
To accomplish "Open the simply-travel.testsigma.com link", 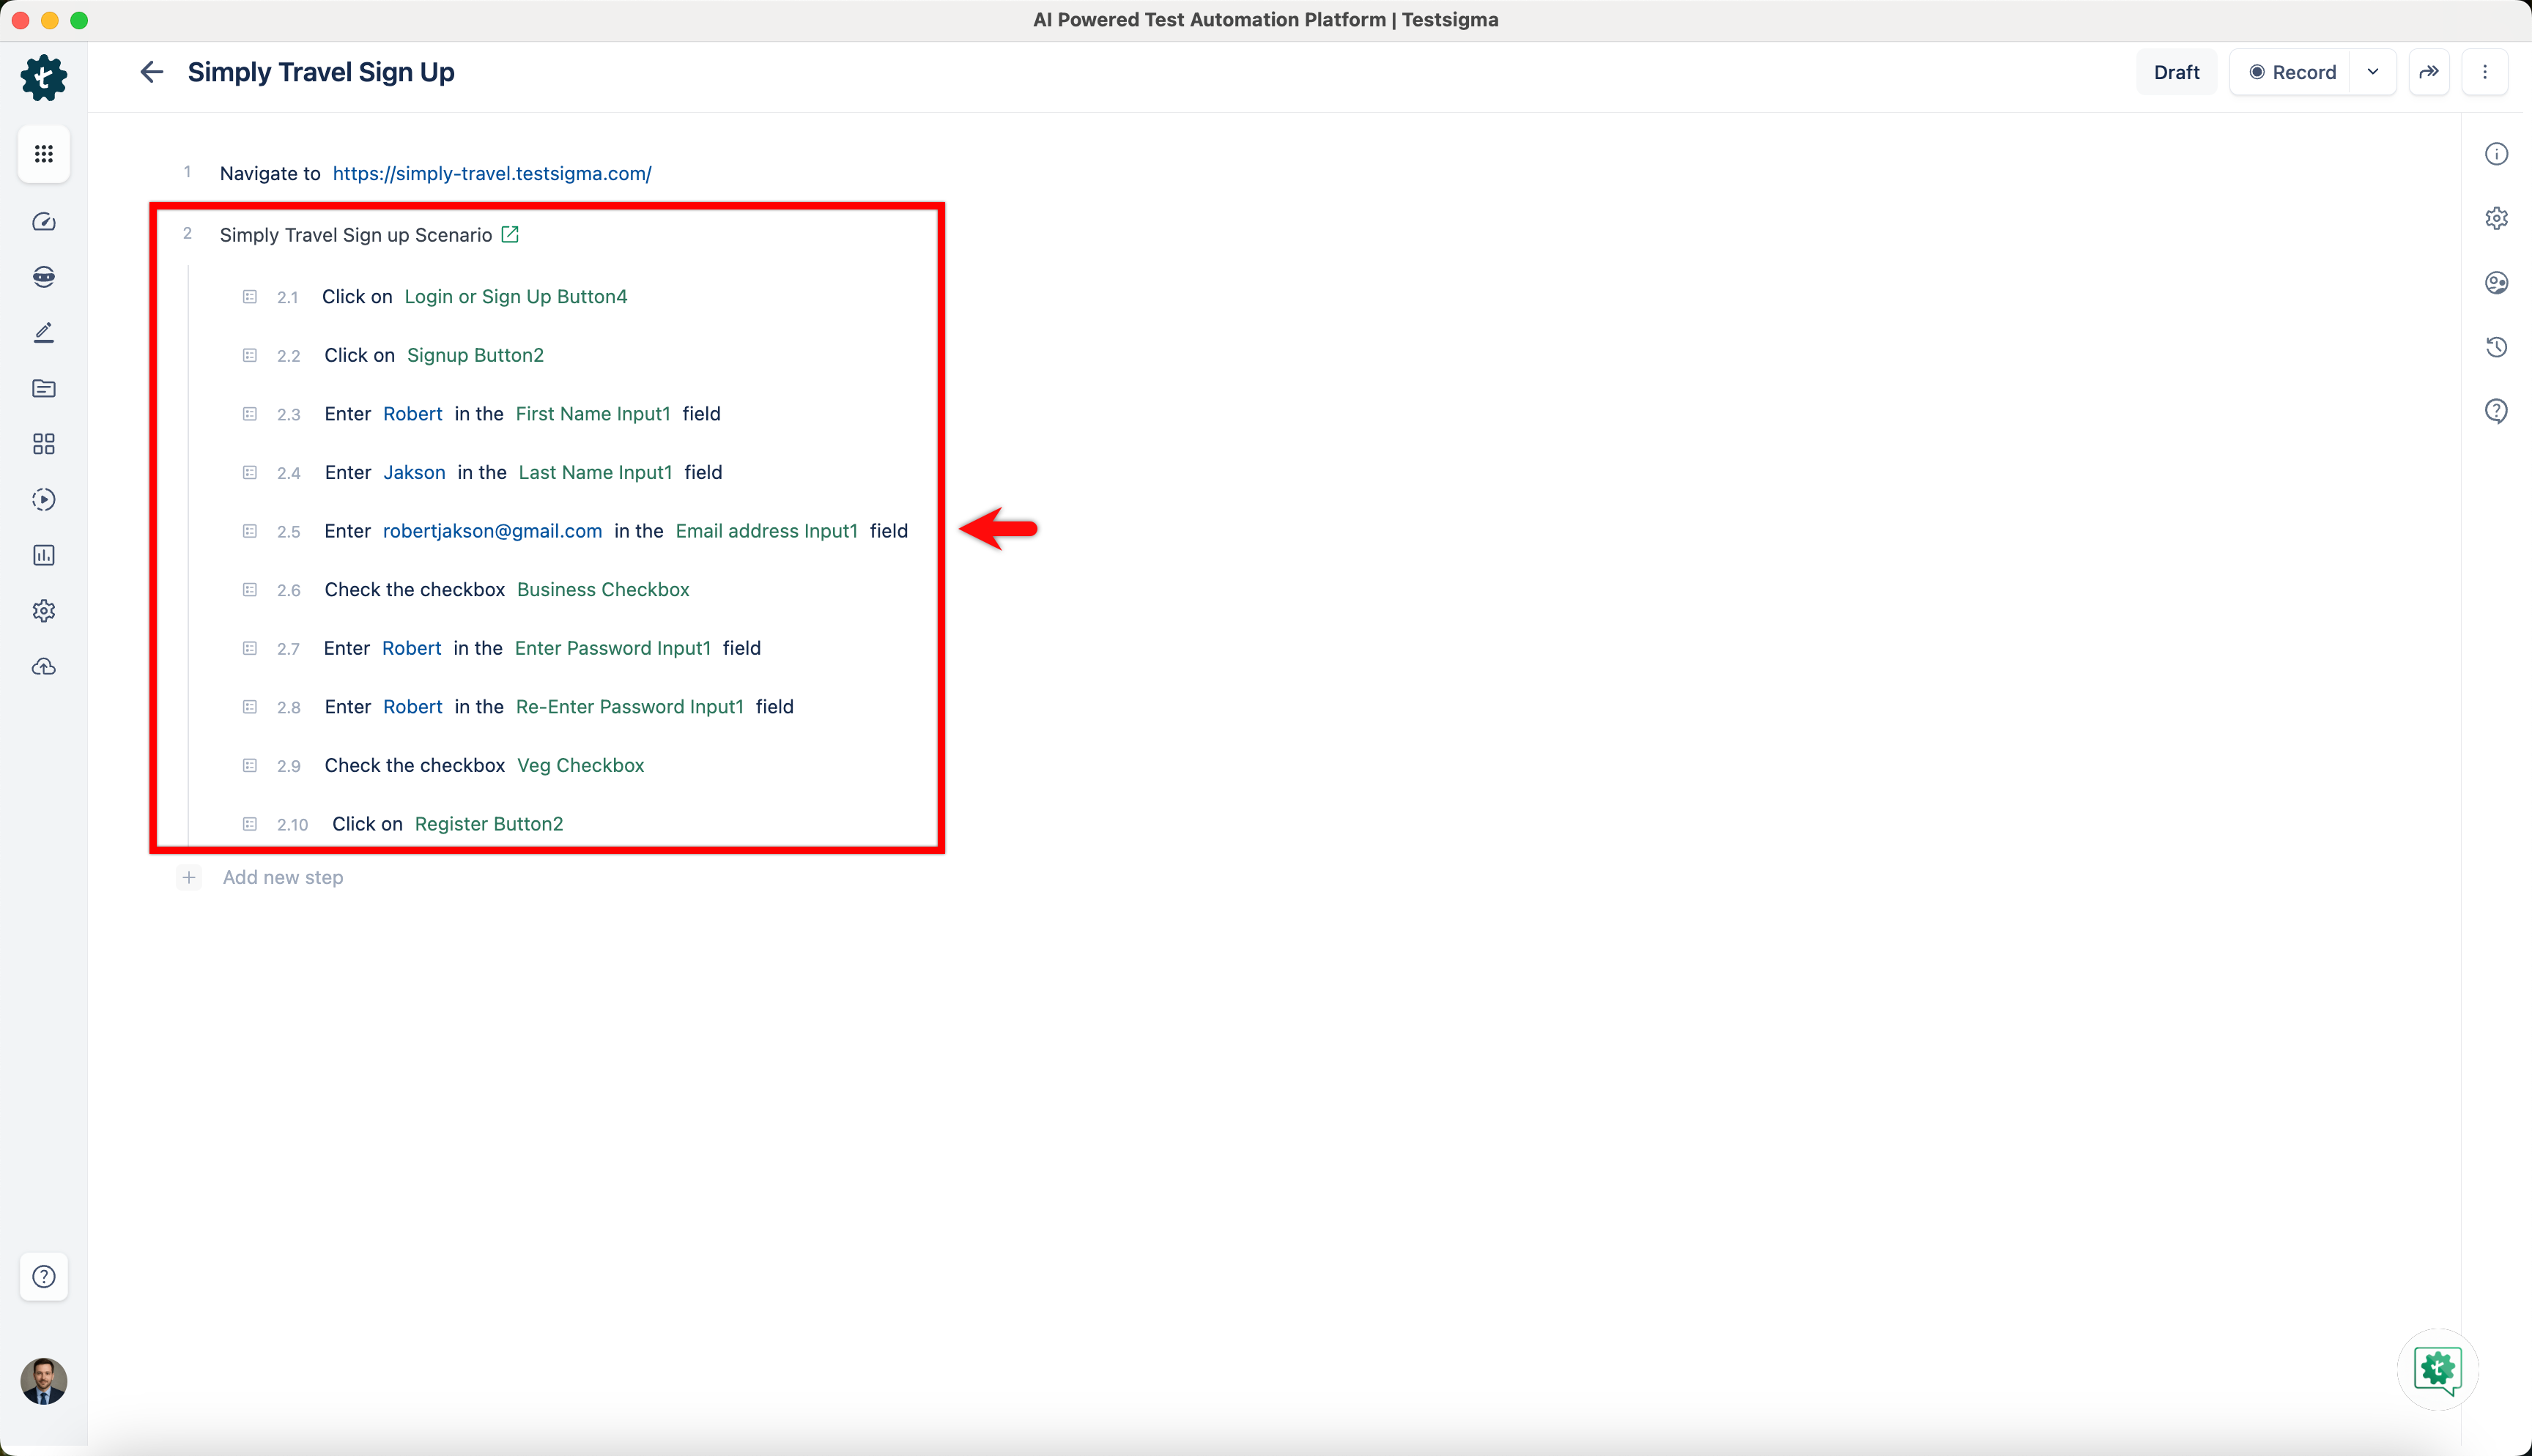I will click(491, 173).
